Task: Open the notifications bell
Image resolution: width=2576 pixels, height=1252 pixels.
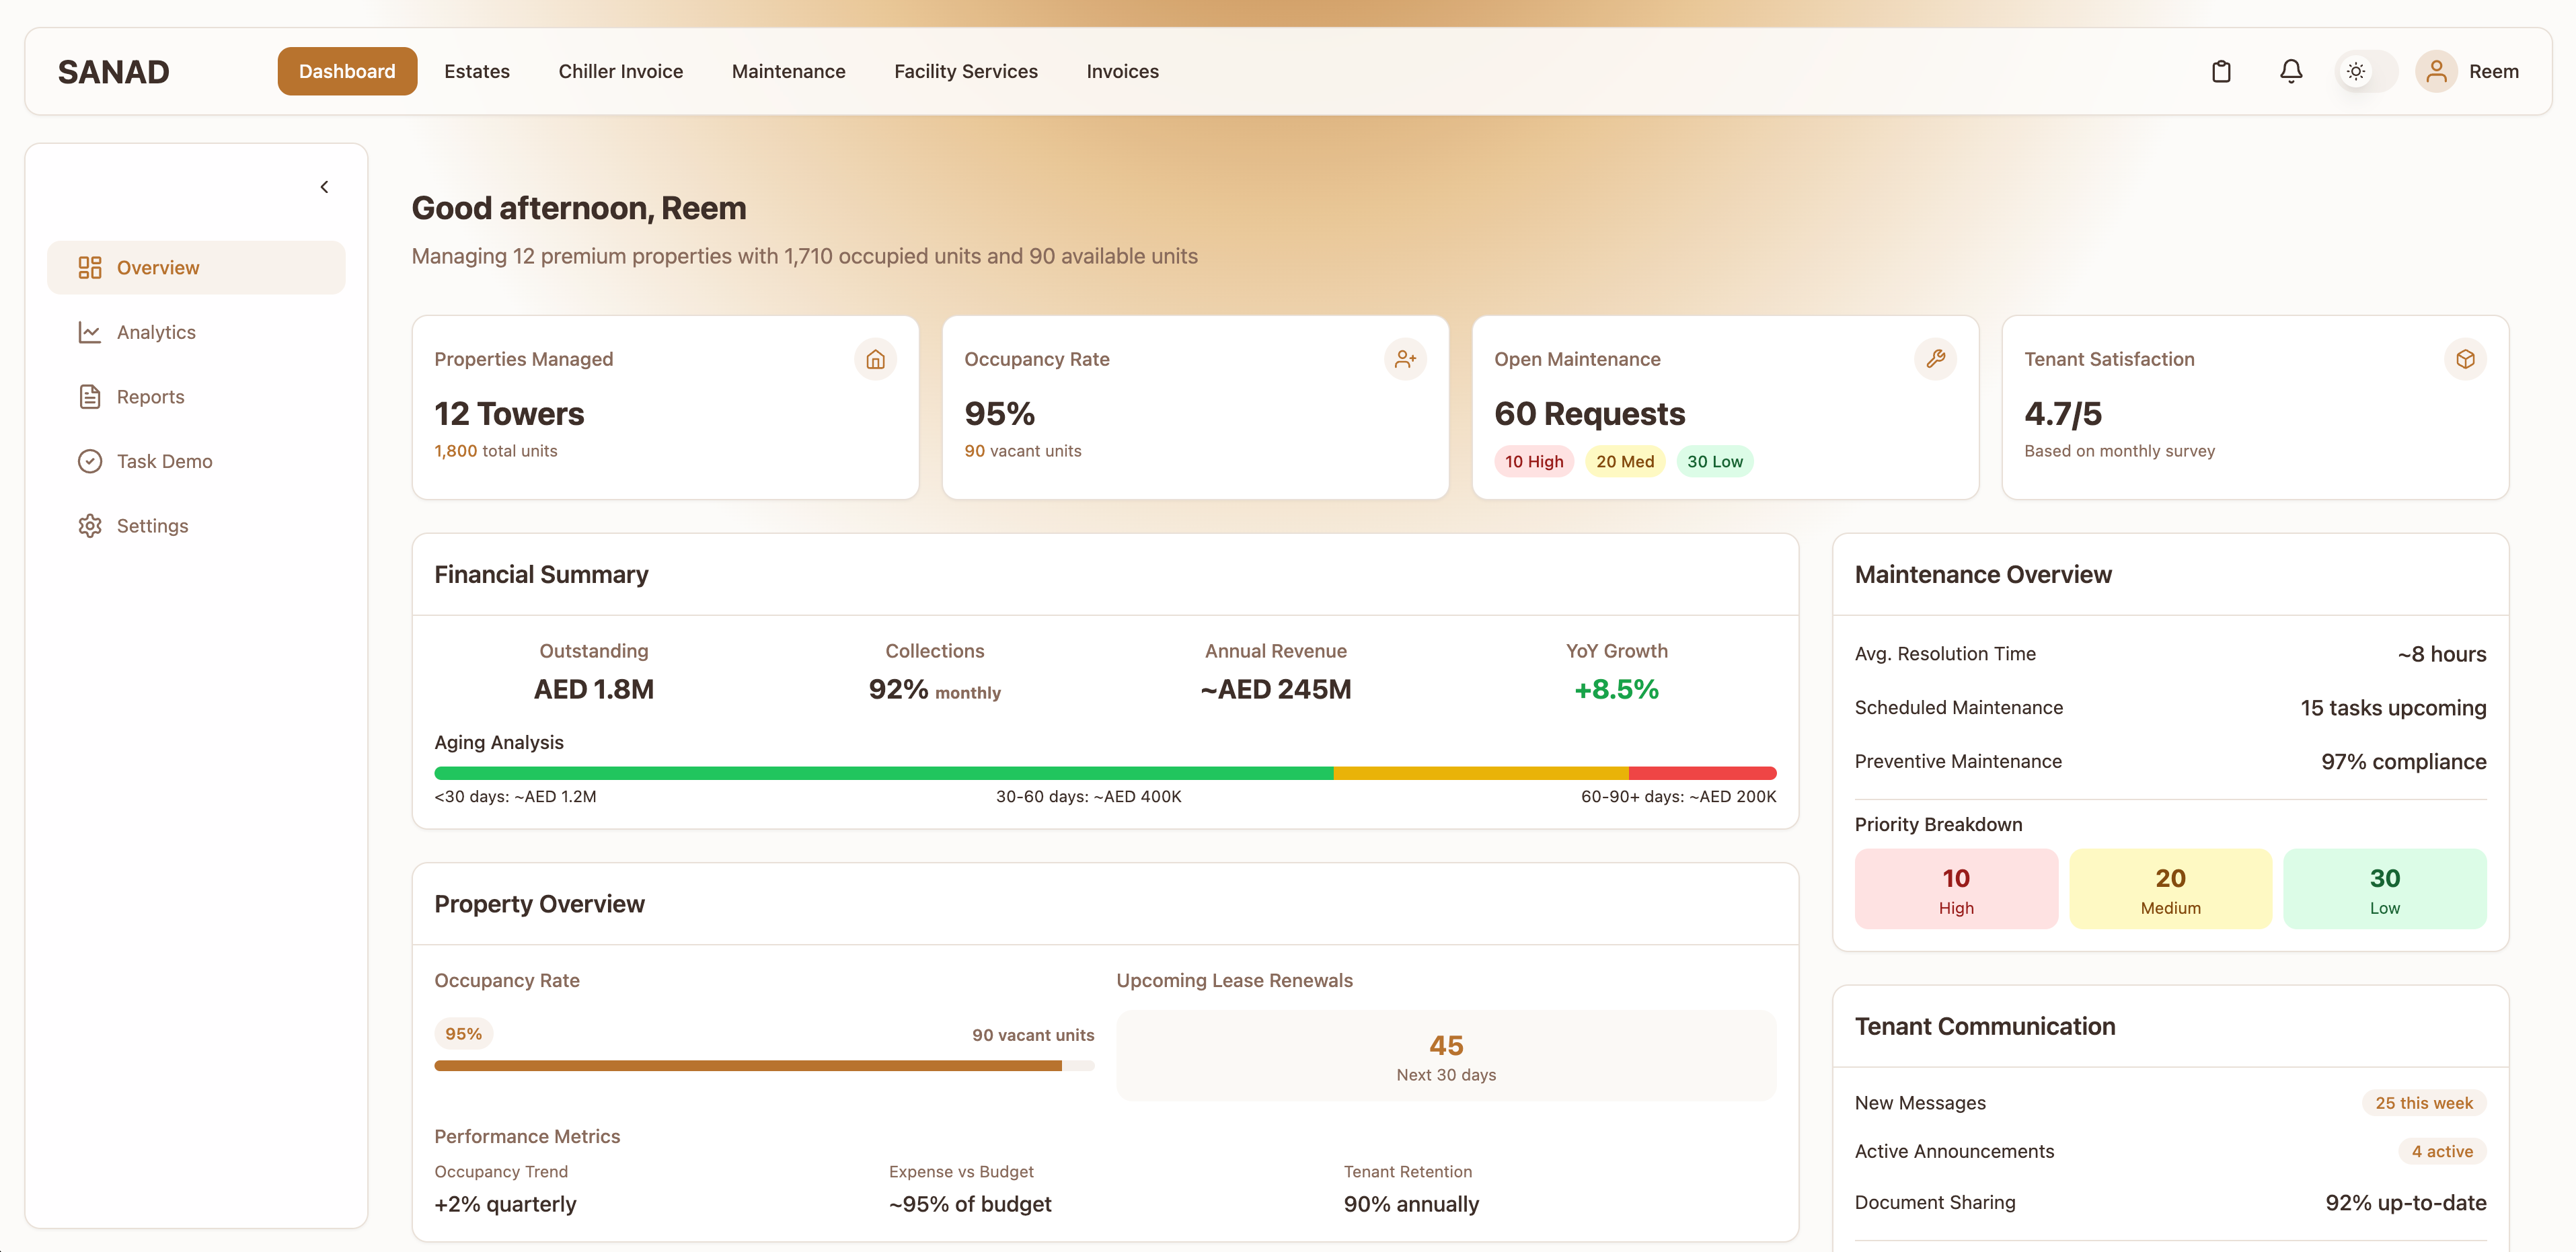Action: pos(2291,71)
